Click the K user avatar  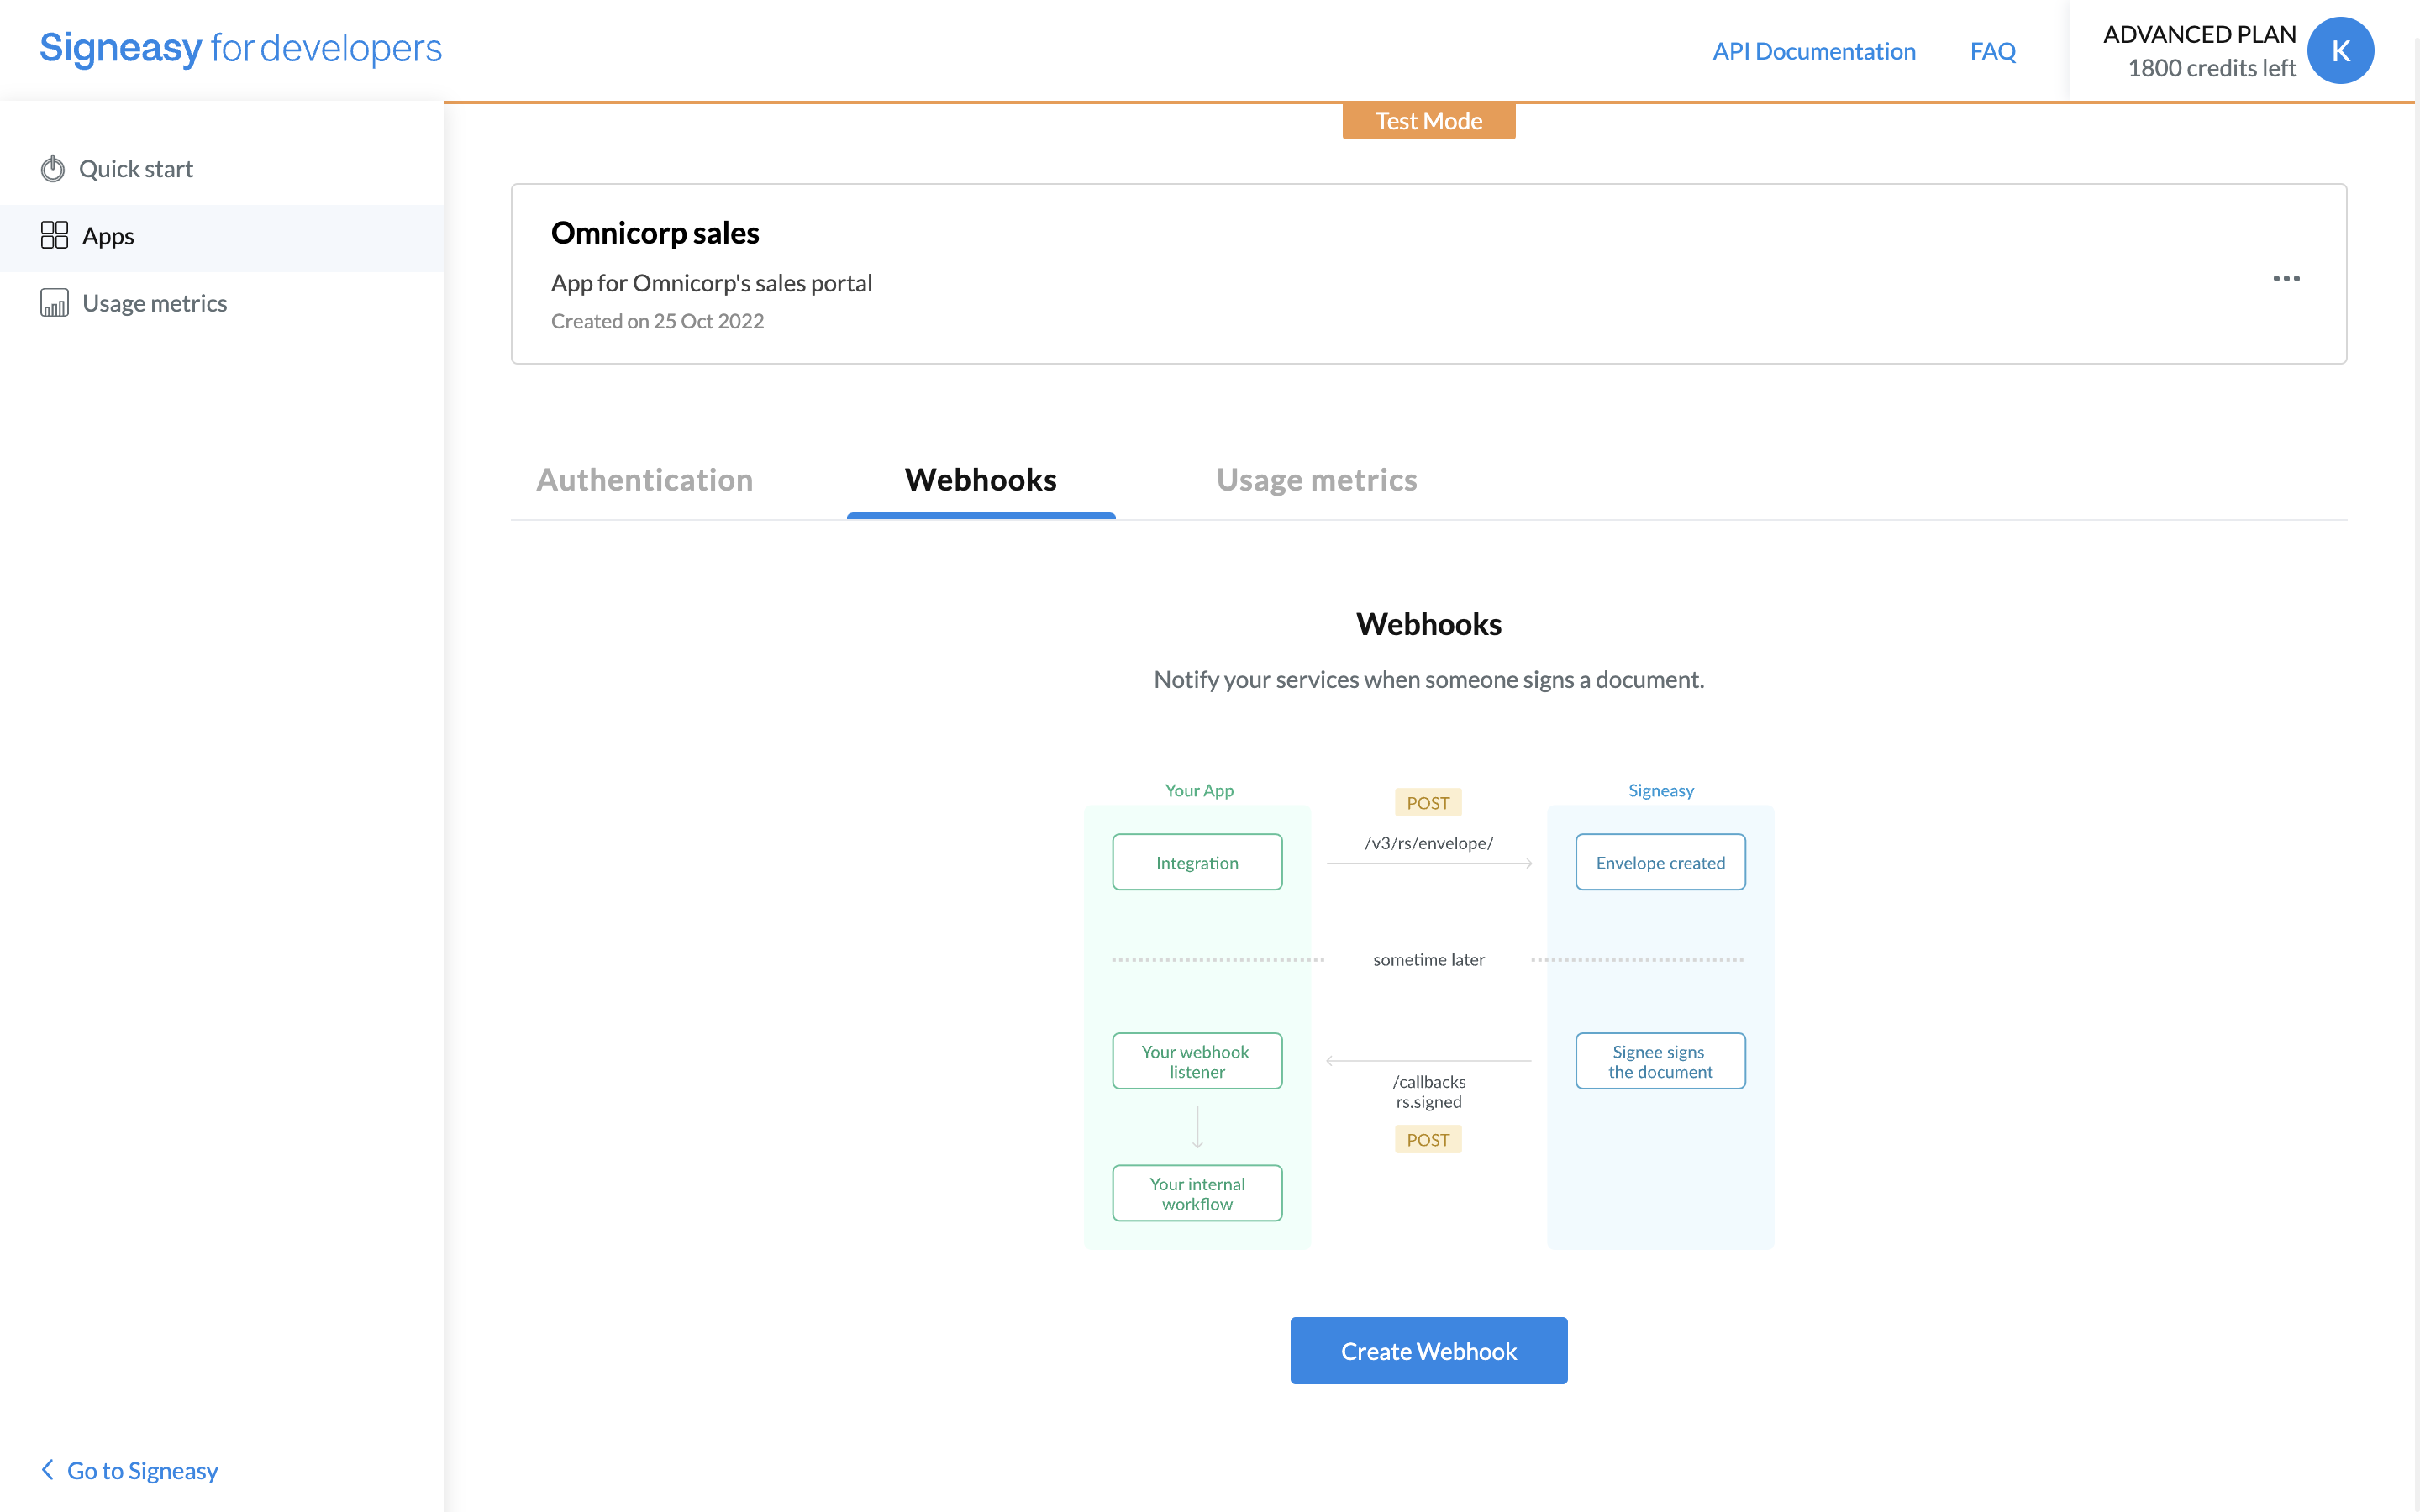pos(2340,51)
